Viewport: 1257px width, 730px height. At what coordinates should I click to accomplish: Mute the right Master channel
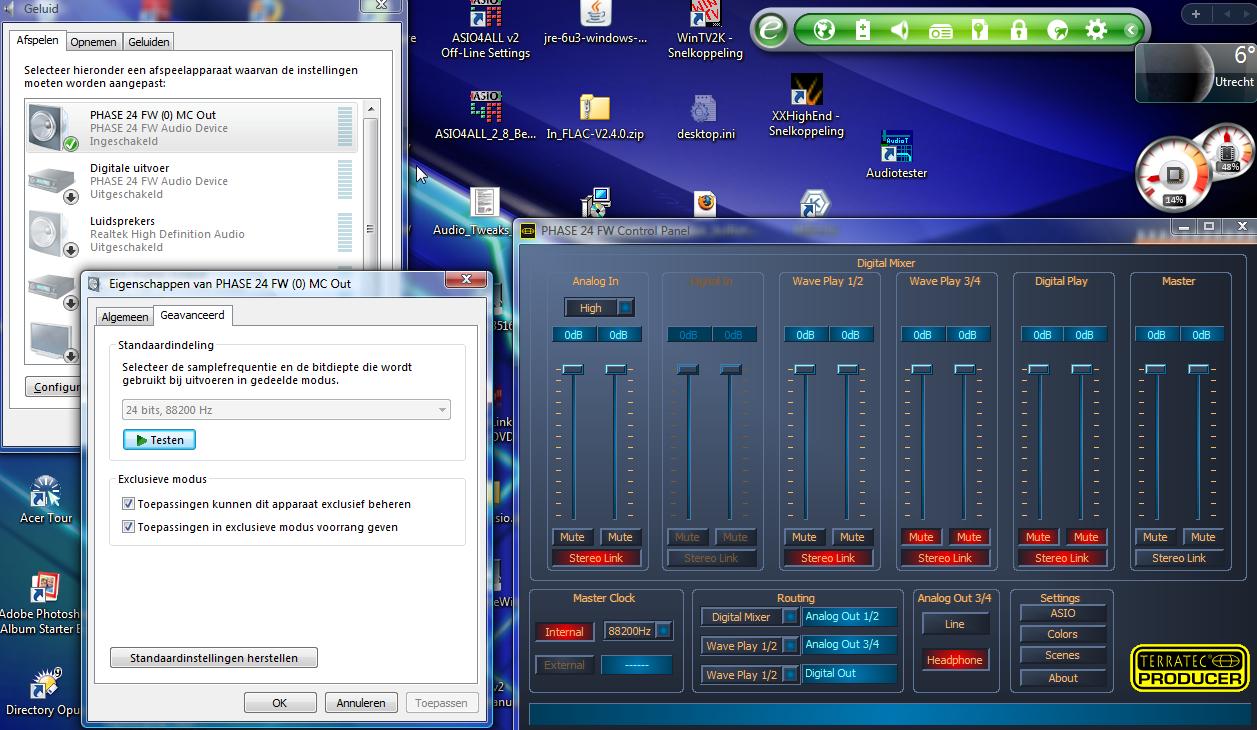pos(1203,537)
